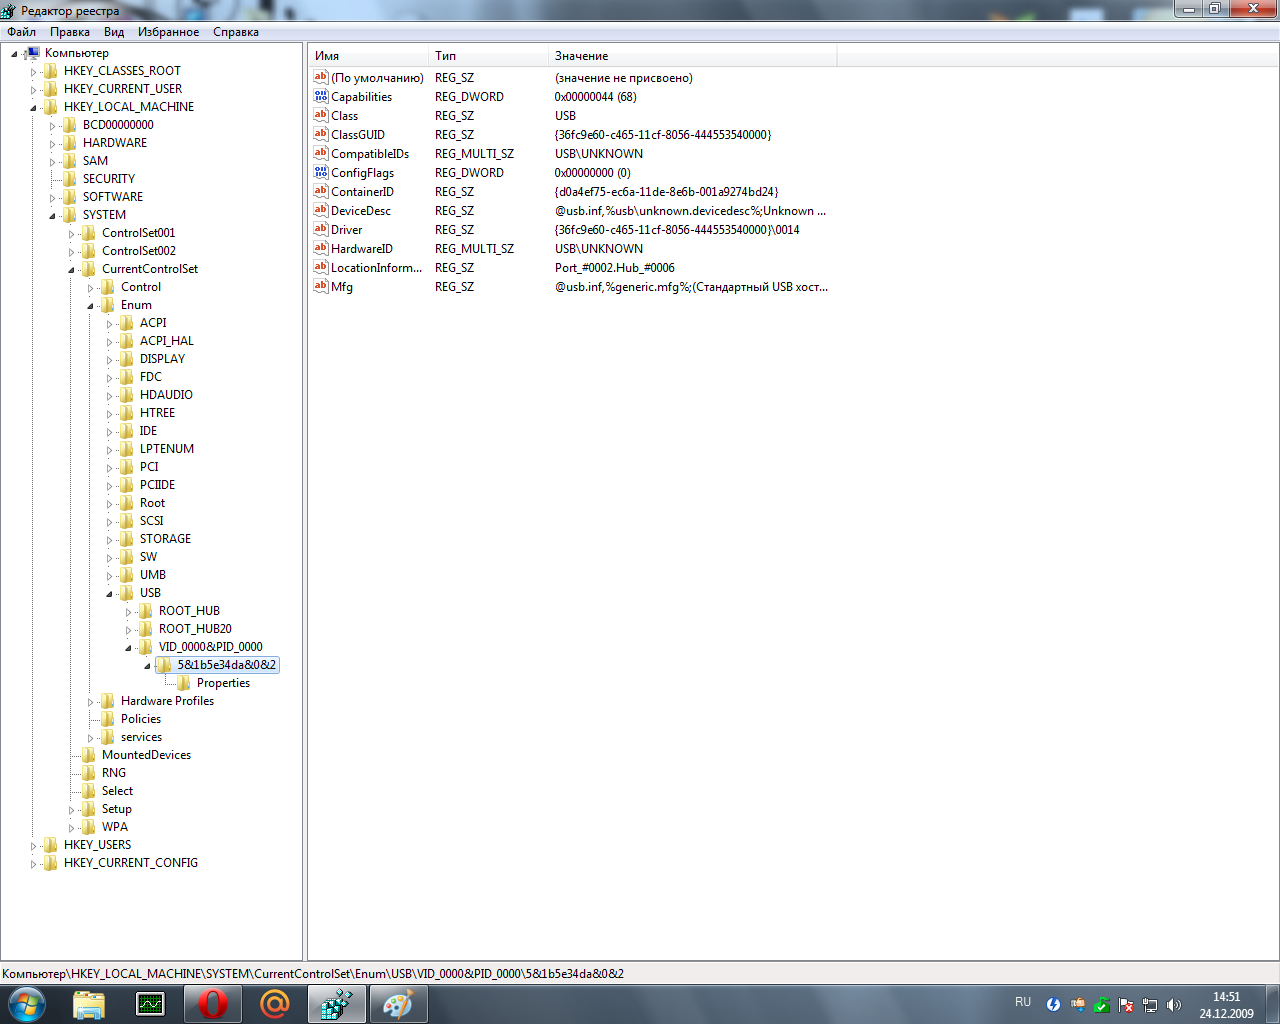Expand the Hardware Profiles key
The height and width of the screenshot is (1024, 1280).
(x=90, y=702)
